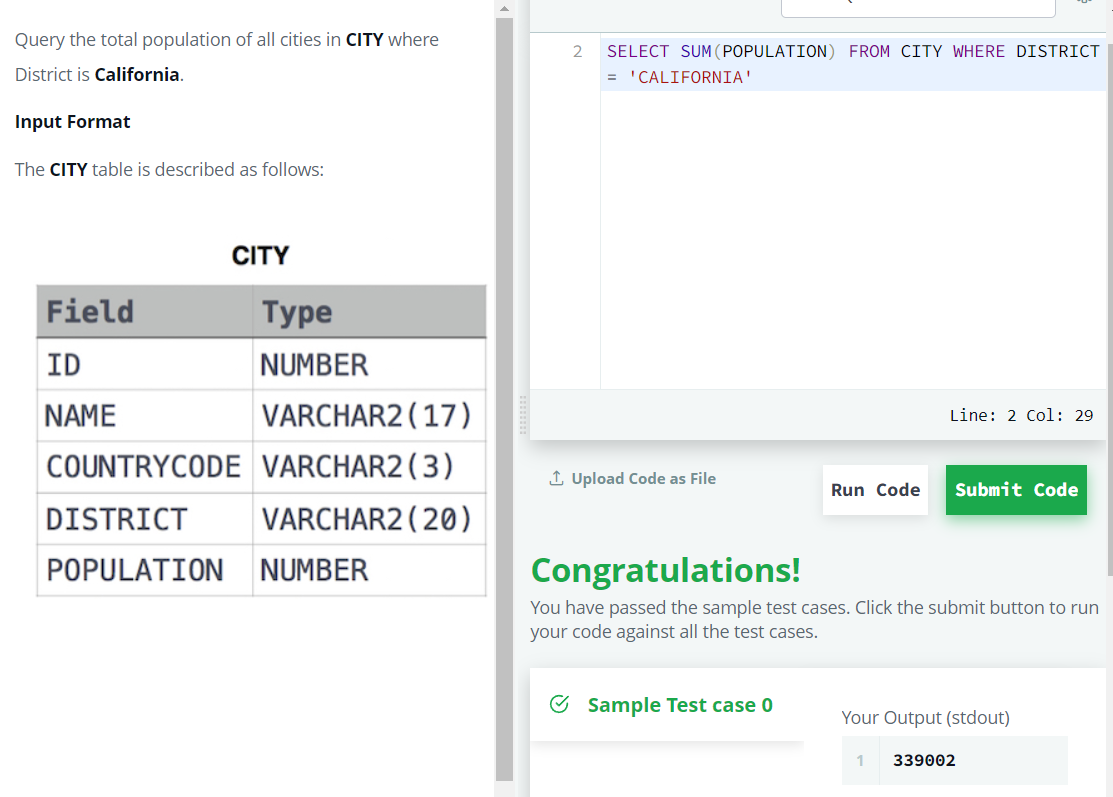Screen dimensions: 1113x797
Task: Click the green Submit Code button
Action: point(1016,490)
